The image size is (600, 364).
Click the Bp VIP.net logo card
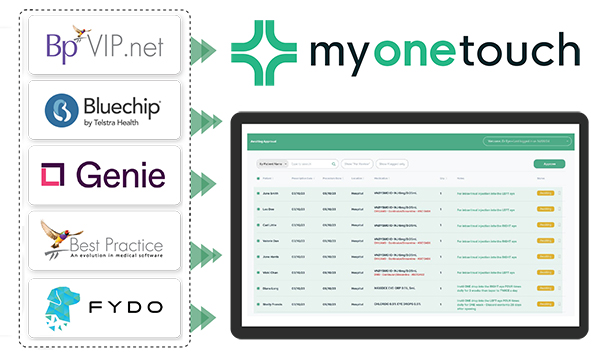coord(104,45)
